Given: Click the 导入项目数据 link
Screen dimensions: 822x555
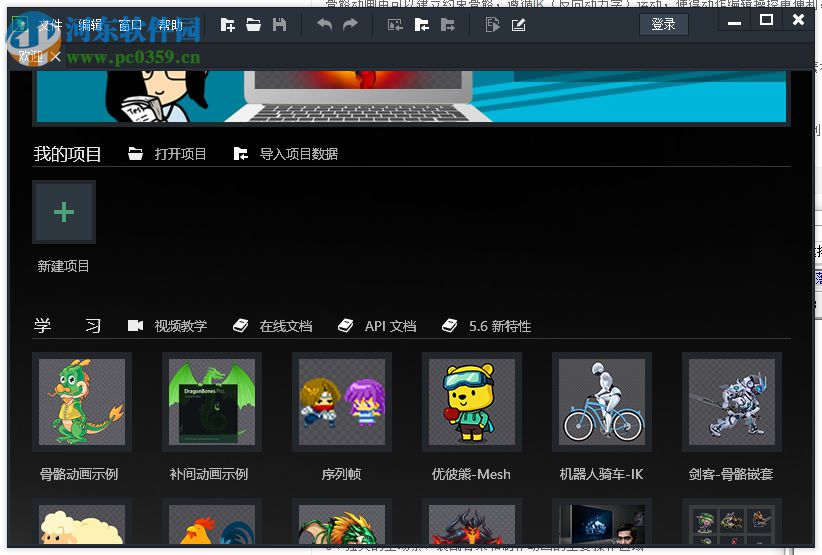Looking at the screenshot, I should pos(299,154).
